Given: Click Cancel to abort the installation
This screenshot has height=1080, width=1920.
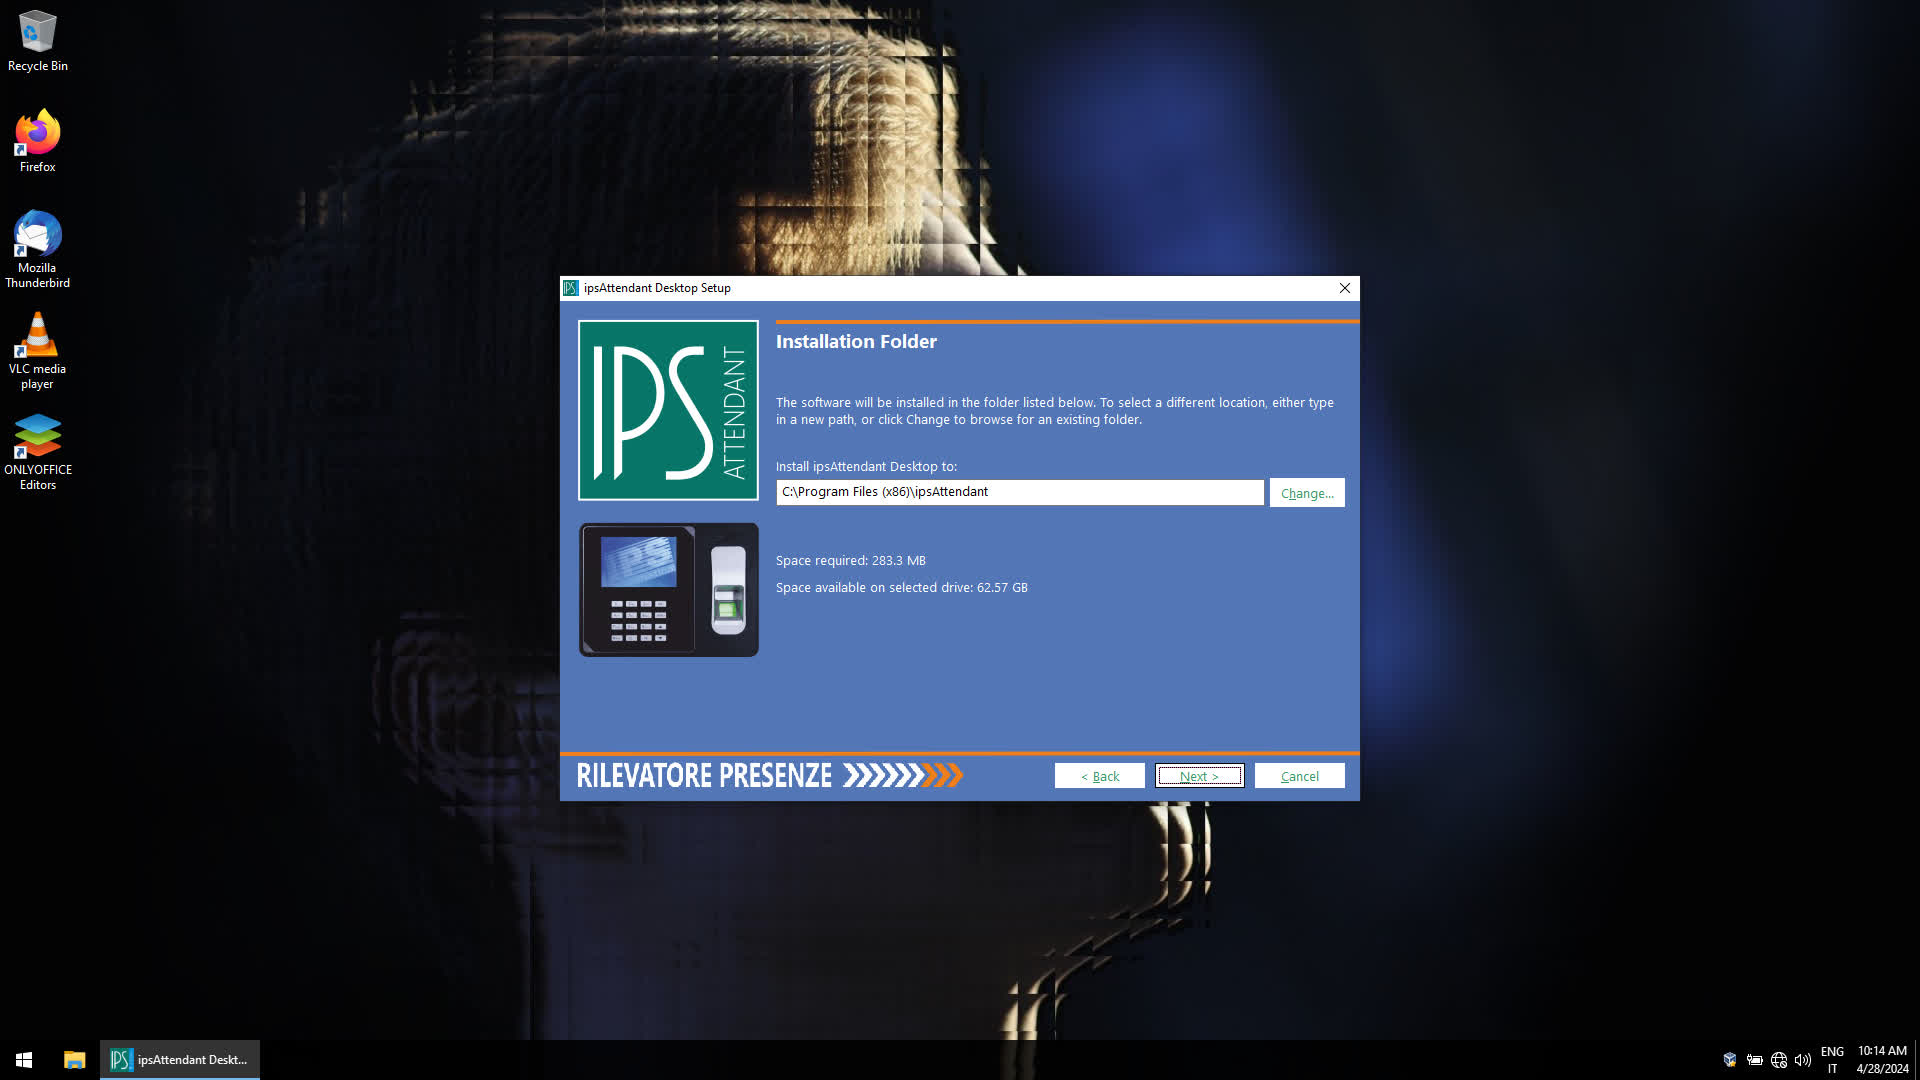Looking at the screenshot, I should click(x=1299, y=775).
